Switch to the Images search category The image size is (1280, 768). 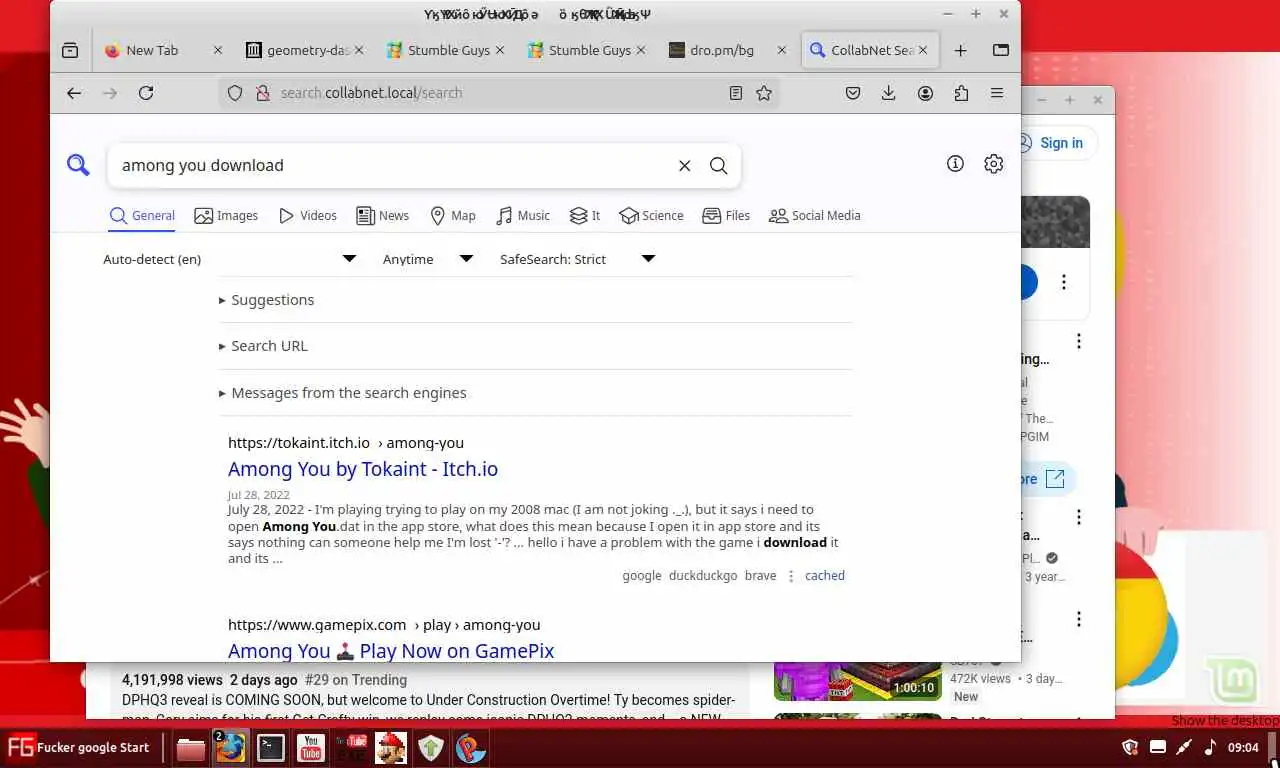tap(226, 216)
